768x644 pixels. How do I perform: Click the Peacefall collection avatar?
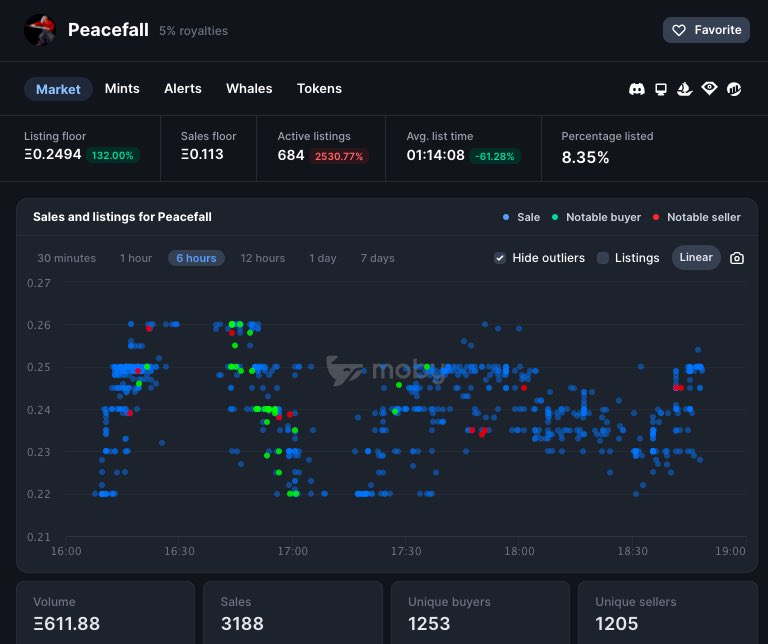[40, 30]
